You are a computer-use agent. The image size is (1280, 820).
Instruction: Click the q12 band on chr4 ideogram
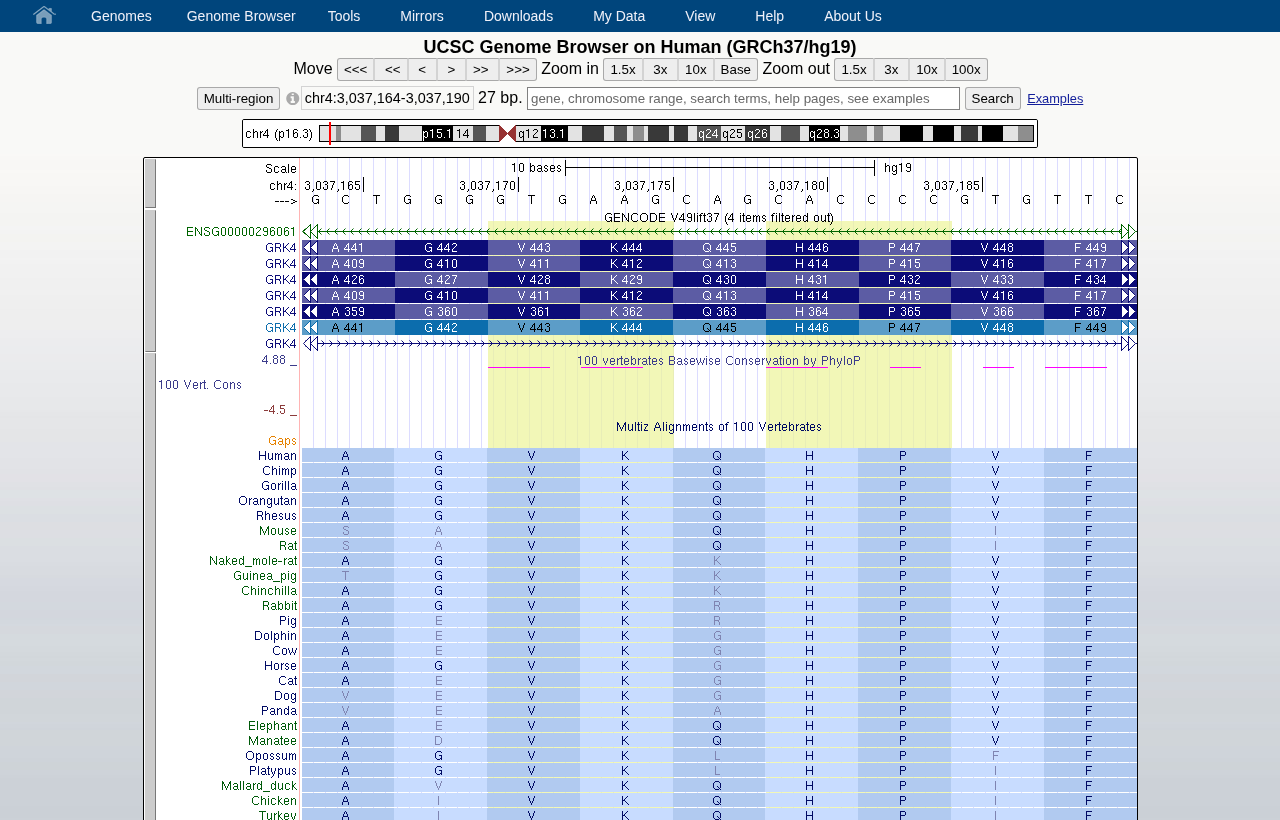pyautogui.click(x=529, y=134)
